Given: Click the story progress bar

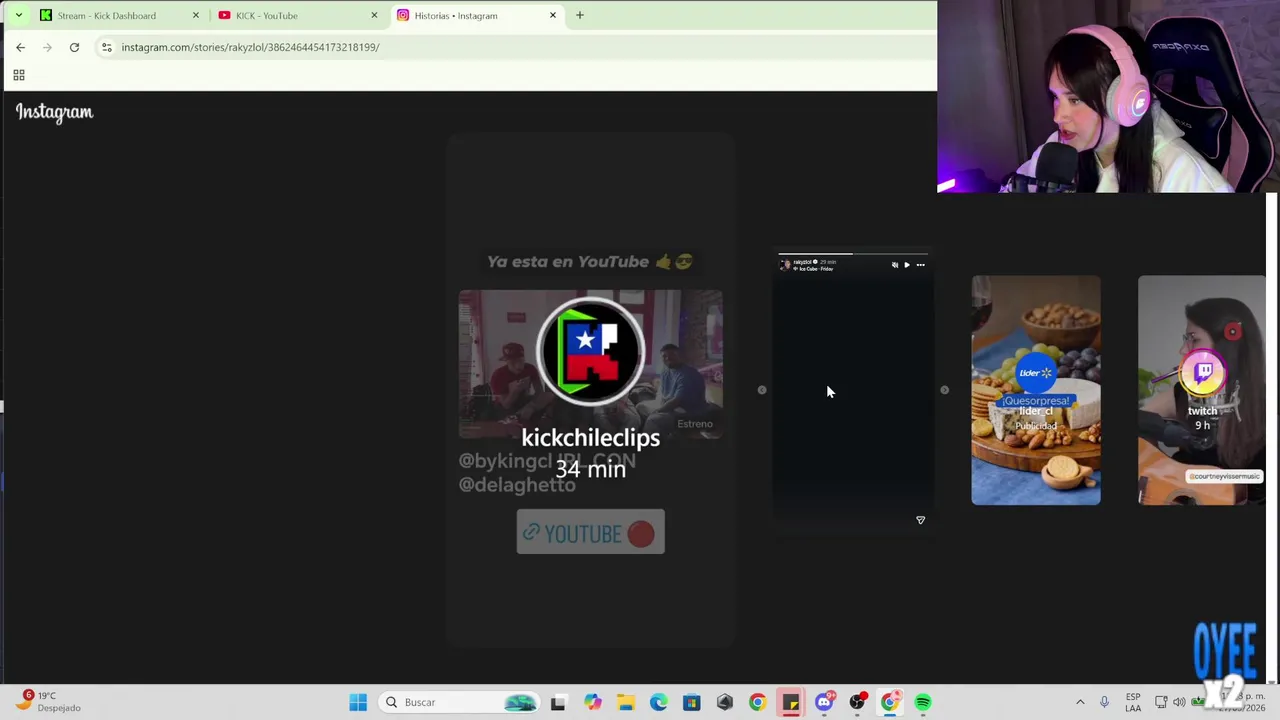Looking at the screenshot, I should pos(852,254).
